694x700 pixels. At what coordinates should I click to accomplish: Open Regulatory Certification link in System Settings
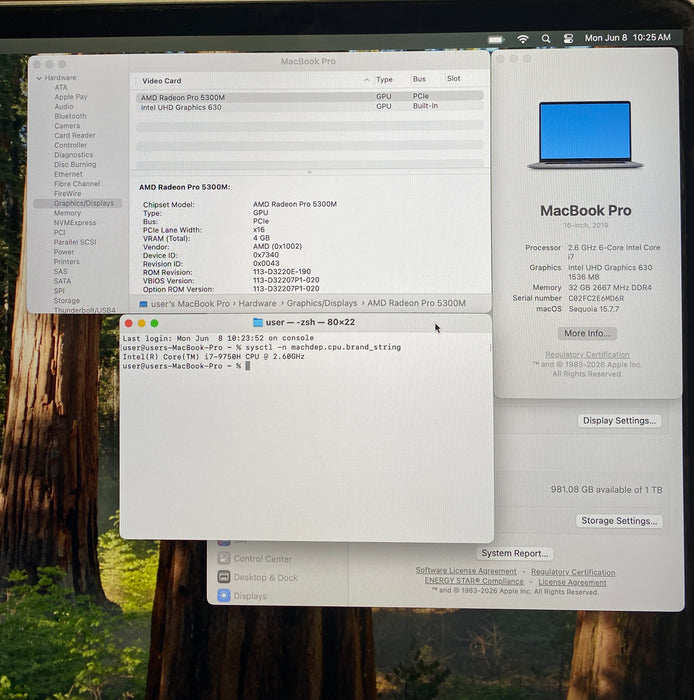tap(573, 572)
